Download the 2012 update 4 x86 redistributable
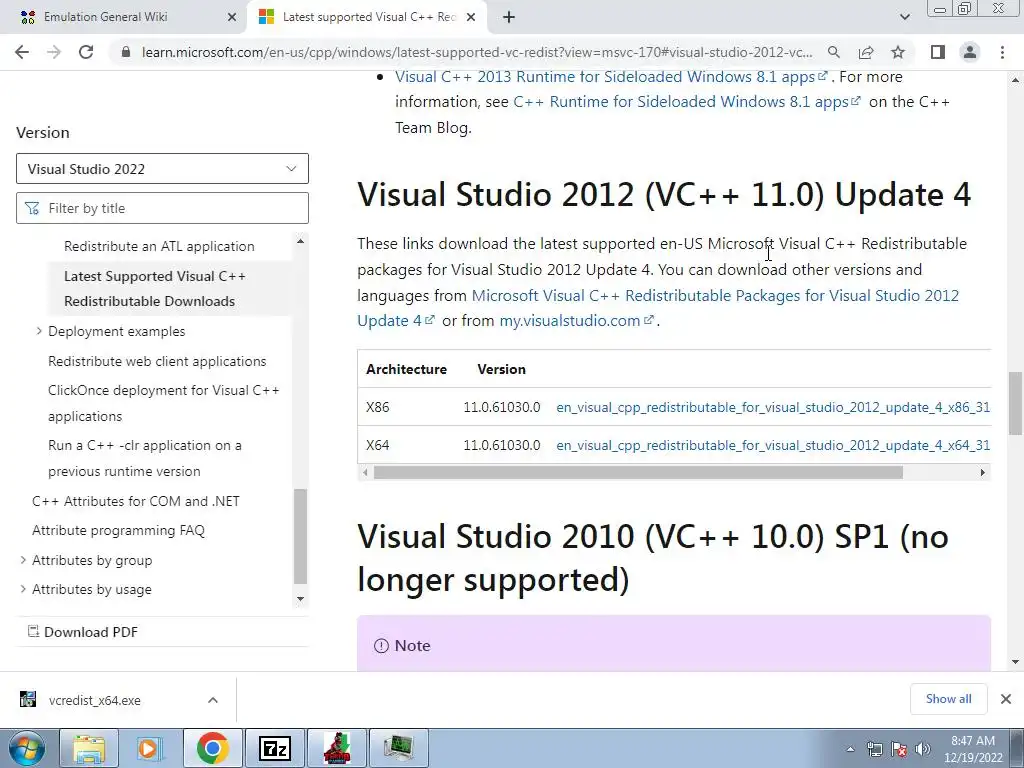 (x=773, y=408)
